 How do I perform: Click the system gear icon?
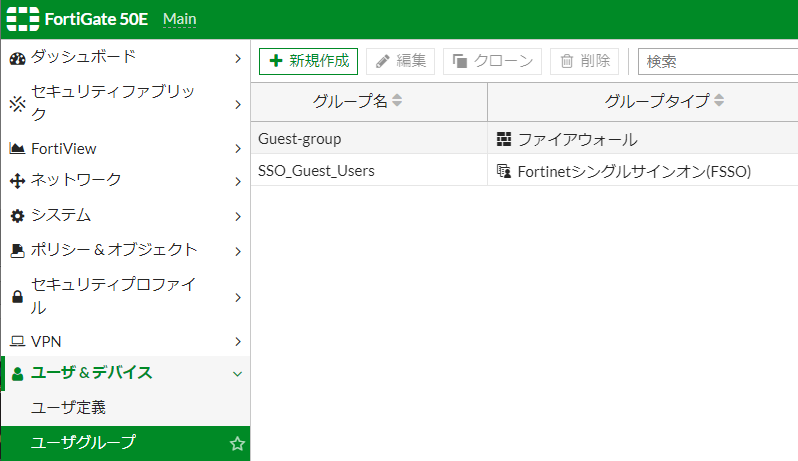17,216
